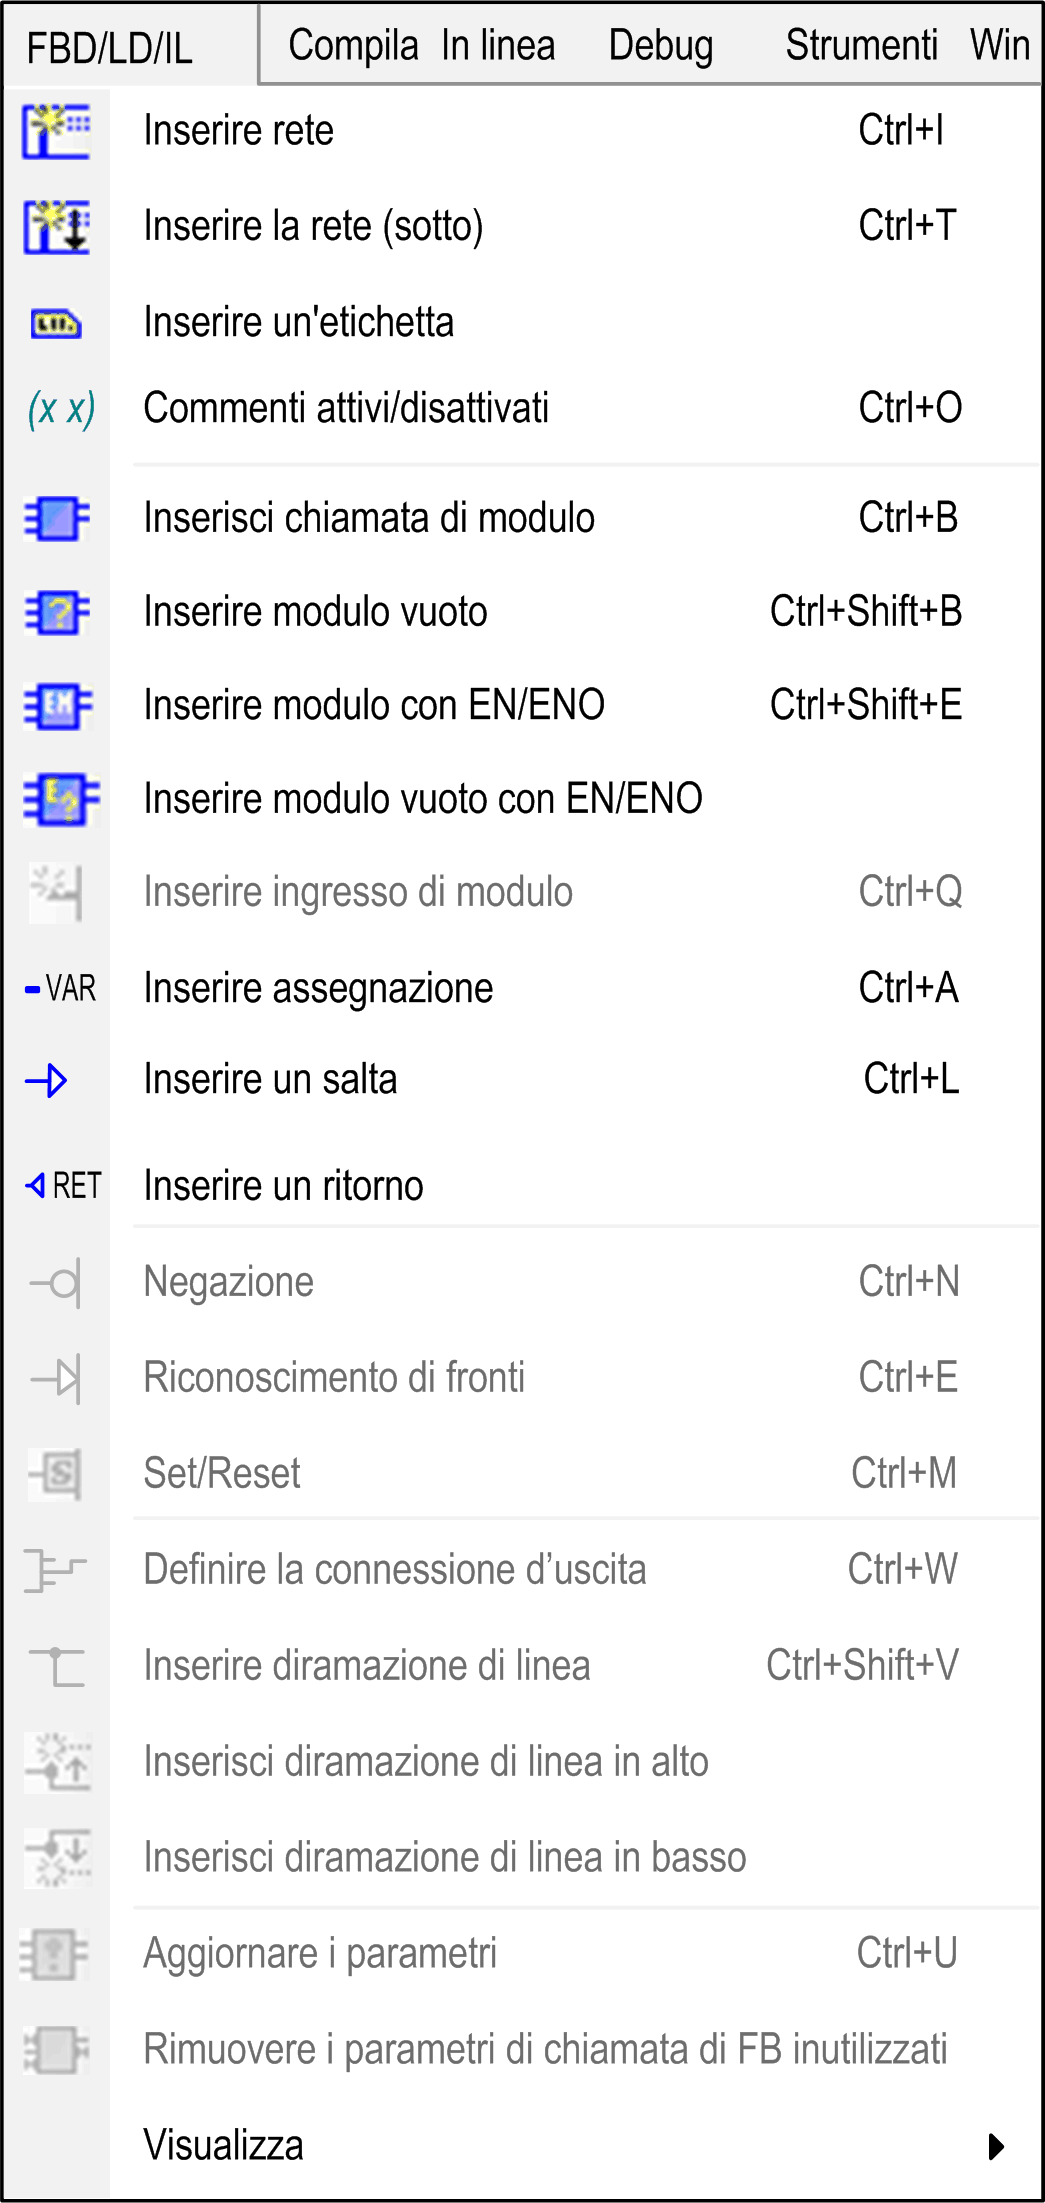Open the Compila menu
The width and height of the screenshot is (1045, 2203).
tap(353, 46)
